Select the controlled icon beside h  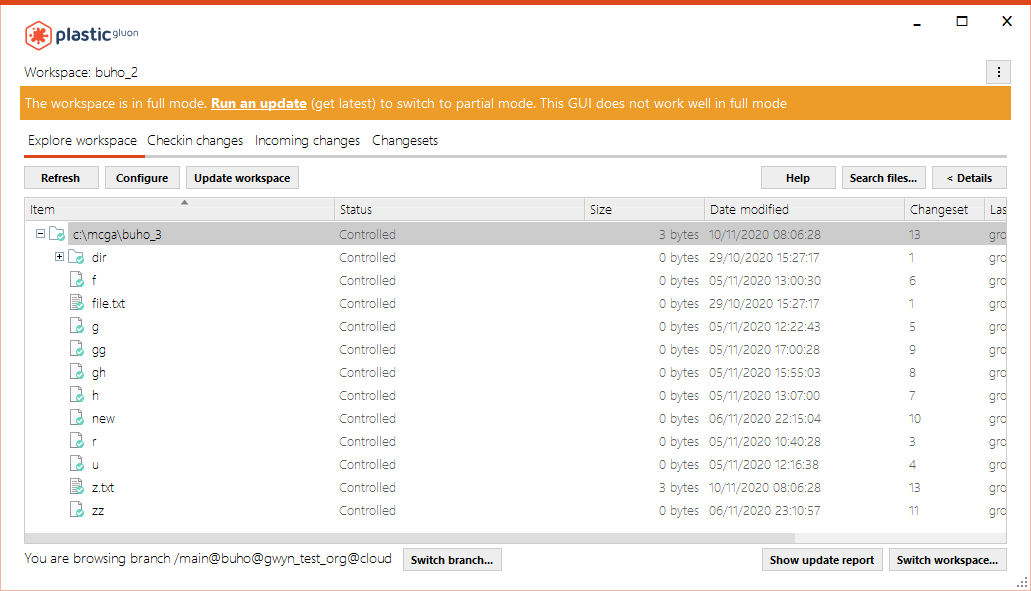77,394
